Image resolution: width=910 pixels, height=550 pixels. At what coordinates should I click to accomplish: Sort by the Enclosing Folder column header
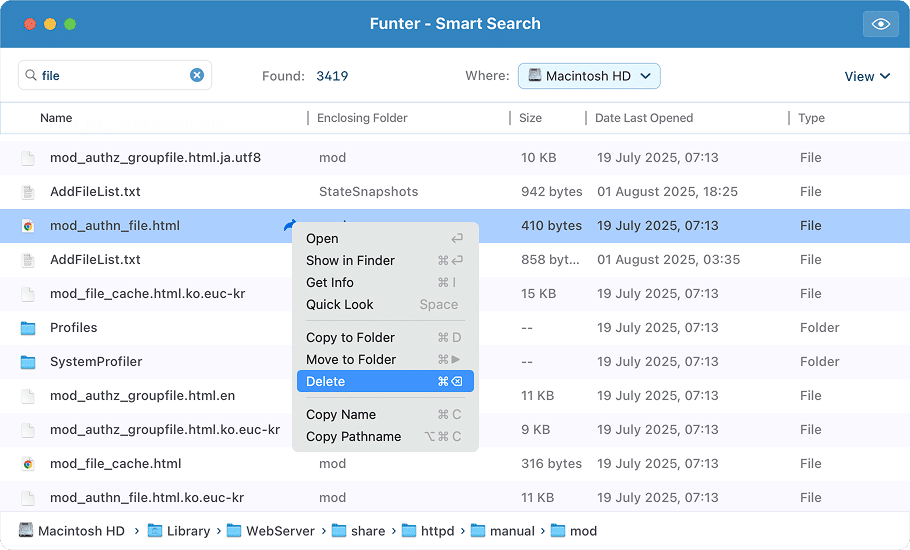362,118
